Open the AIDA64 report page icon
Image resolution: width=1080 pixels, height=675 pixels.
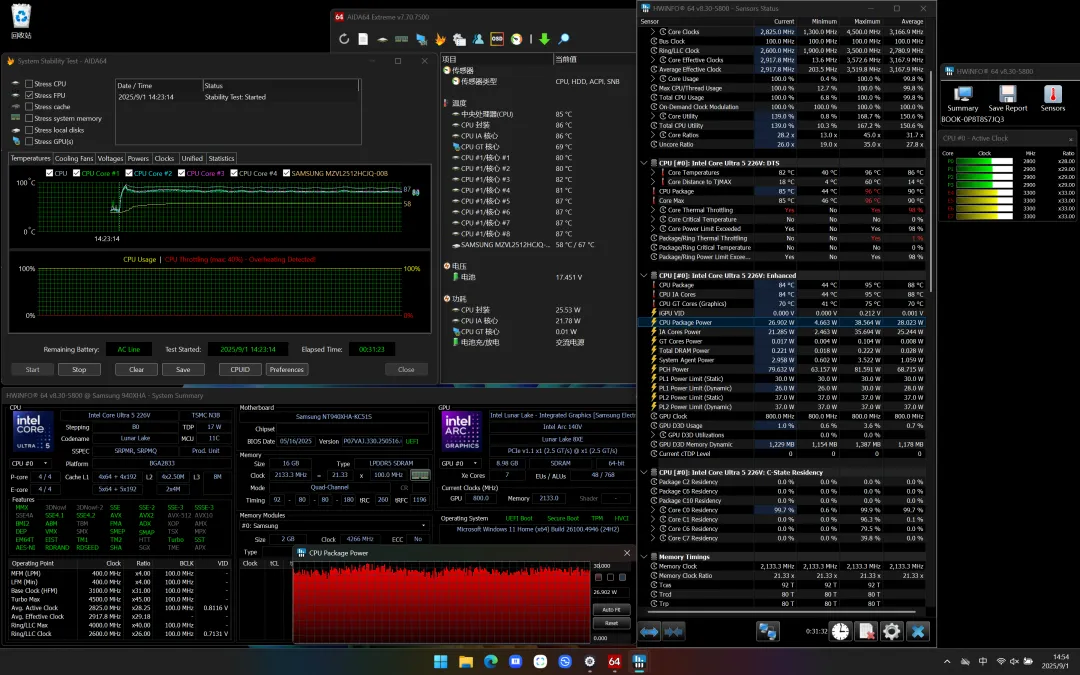pos(363,39)
